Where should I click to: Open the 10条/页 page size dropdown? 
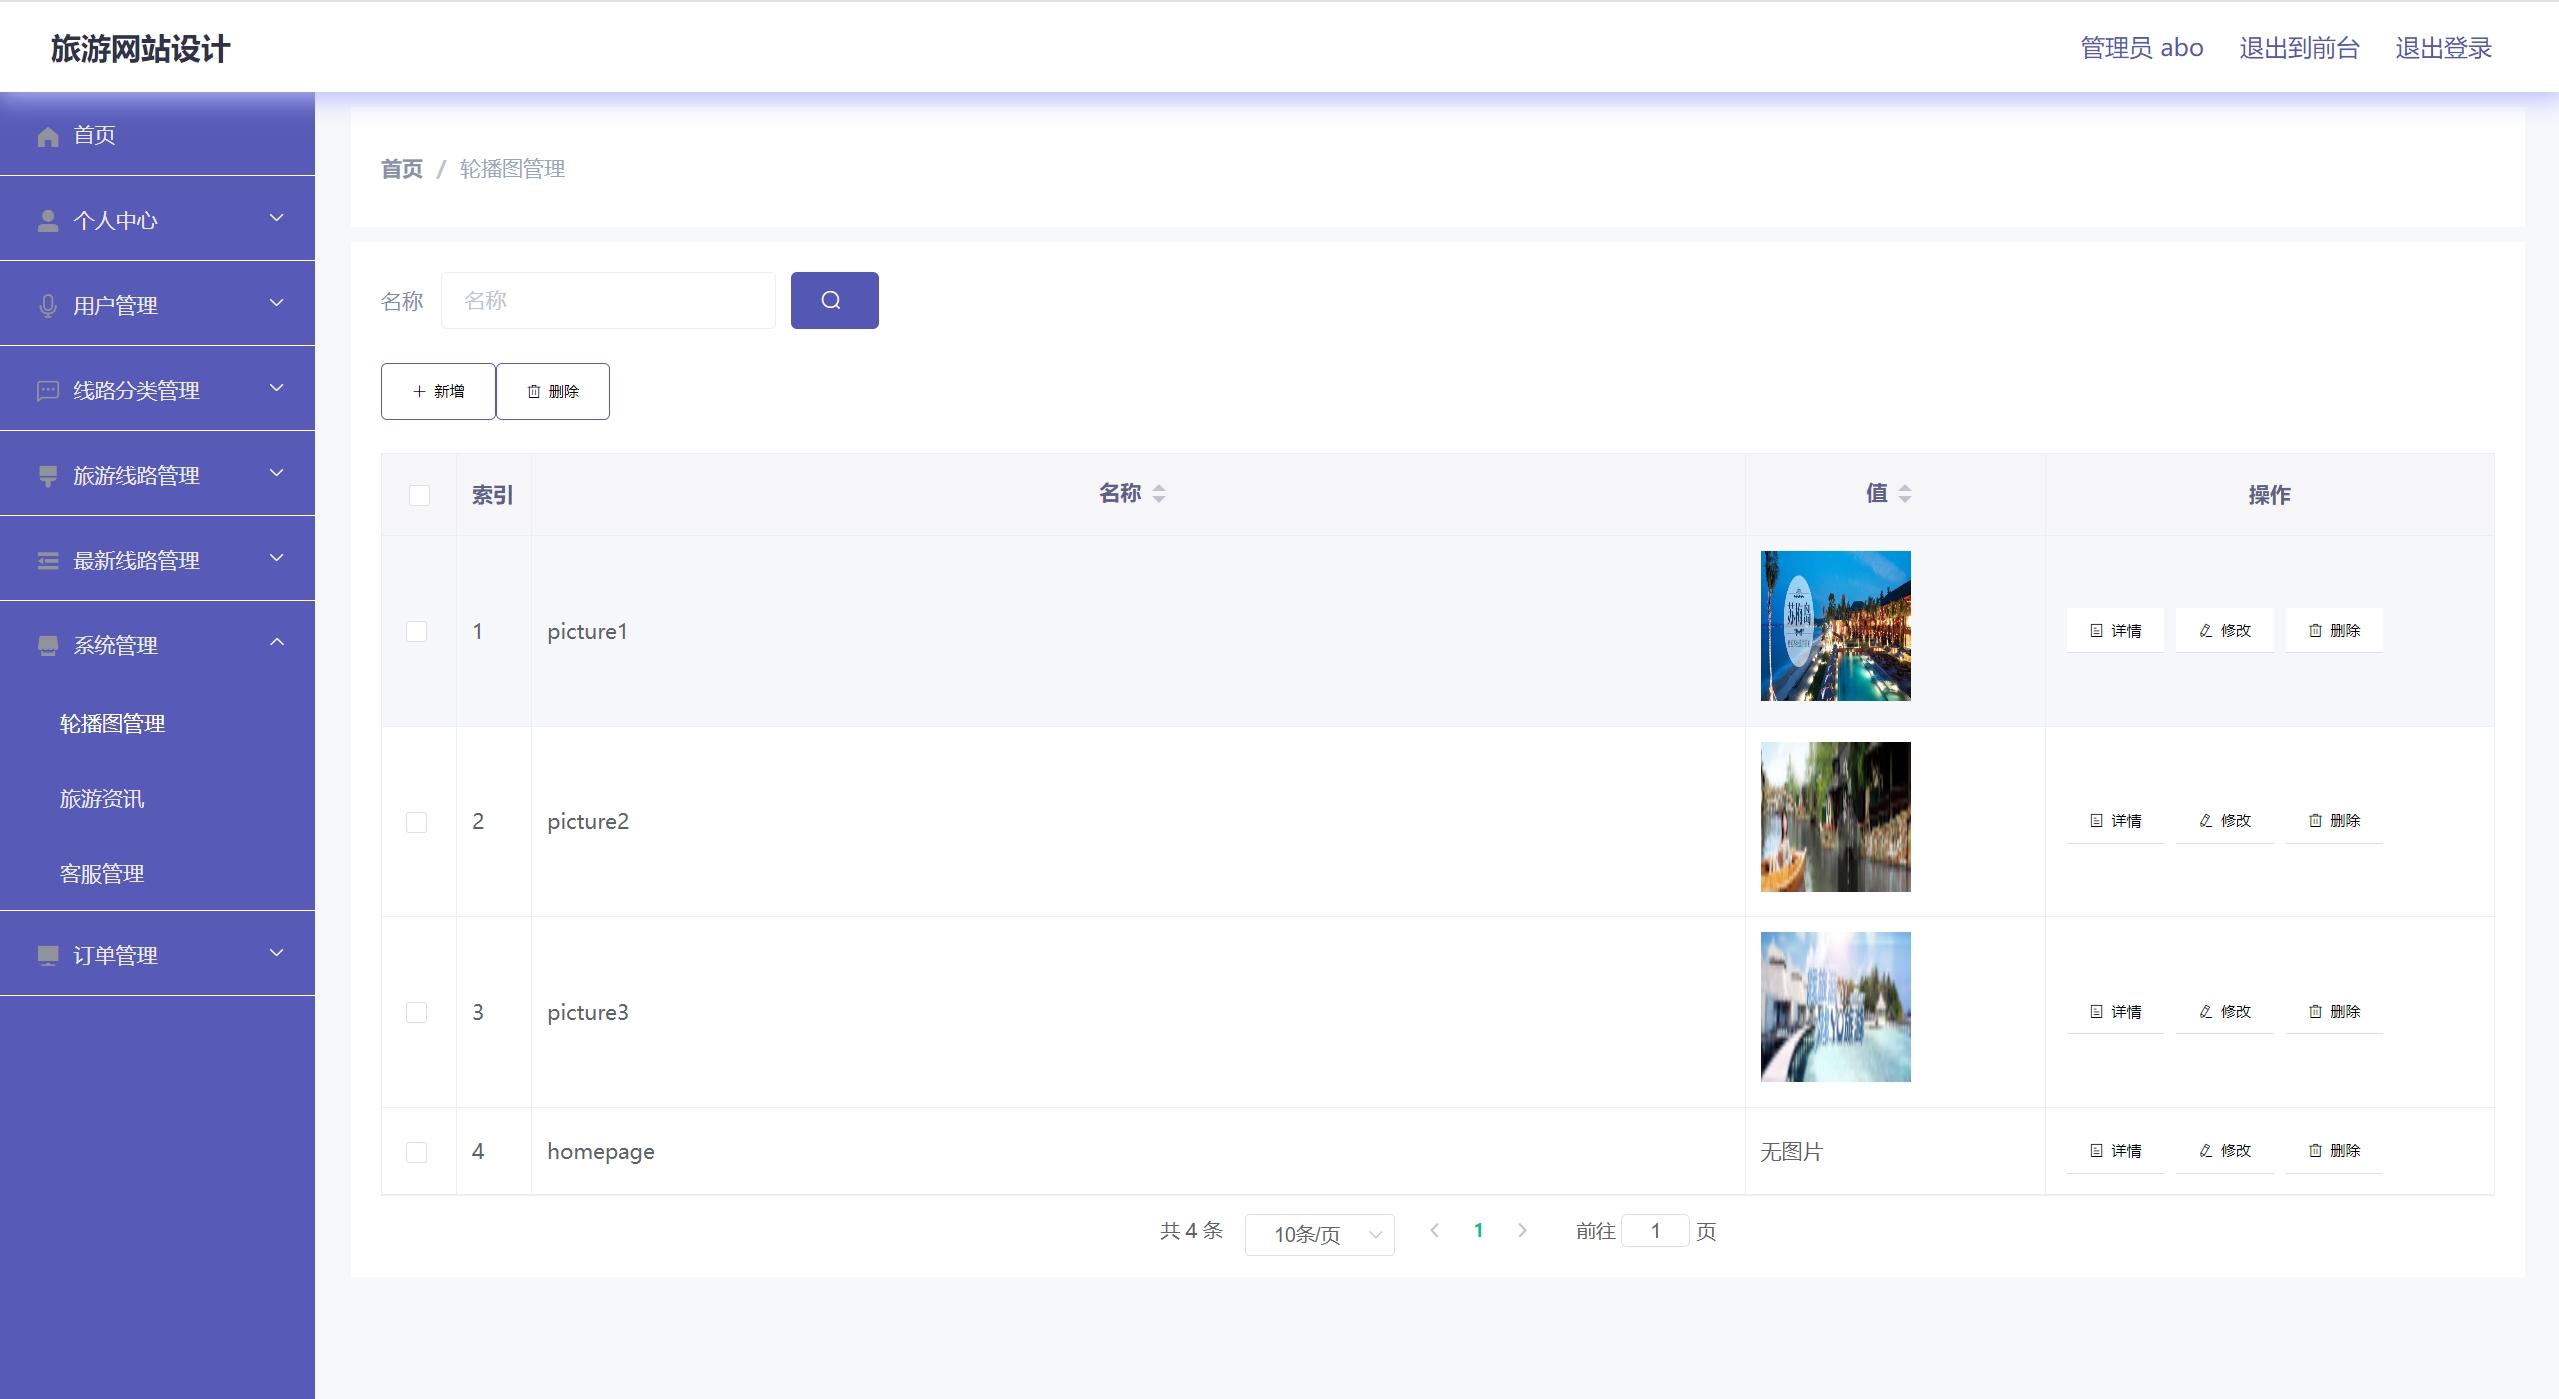pyautogui.click(x=1319, y=1234)
